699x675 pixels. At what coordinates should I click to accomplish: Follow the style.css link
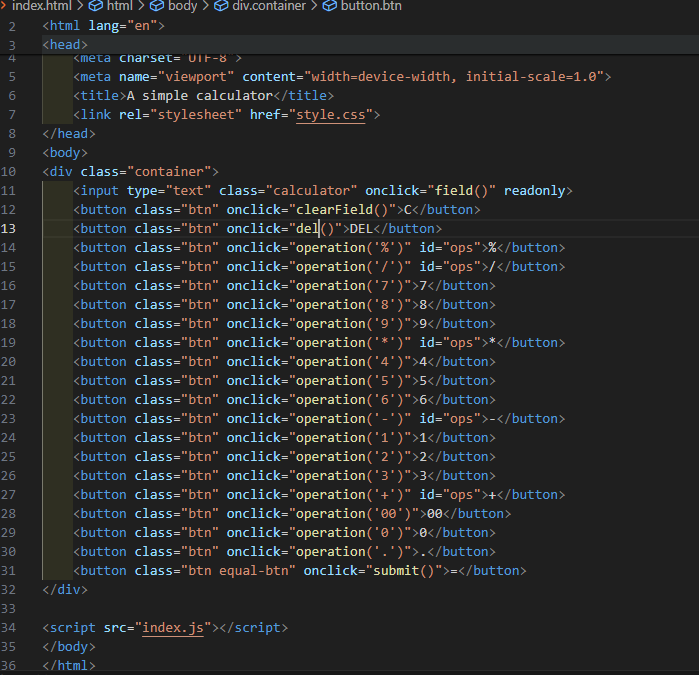[330, 115]
